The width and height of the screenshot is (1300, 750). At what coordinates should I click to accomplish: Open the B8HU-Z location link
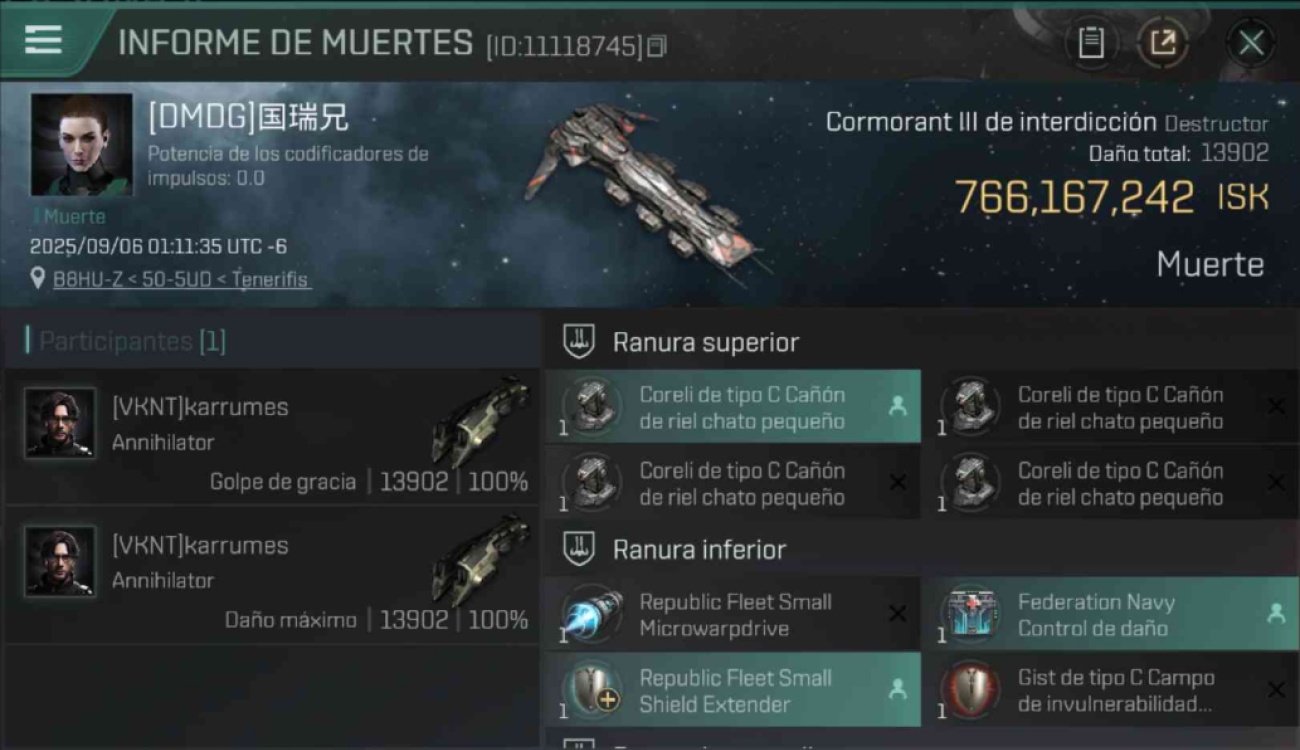coord(181,280)
